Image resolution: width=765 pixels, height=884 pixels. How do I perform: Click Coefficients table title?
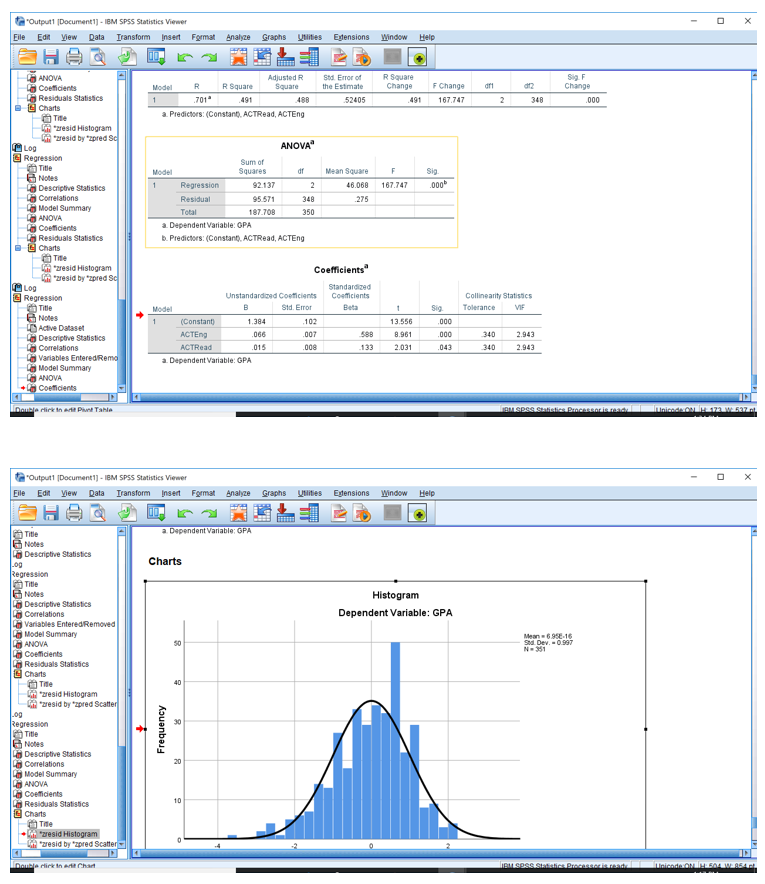341,269
